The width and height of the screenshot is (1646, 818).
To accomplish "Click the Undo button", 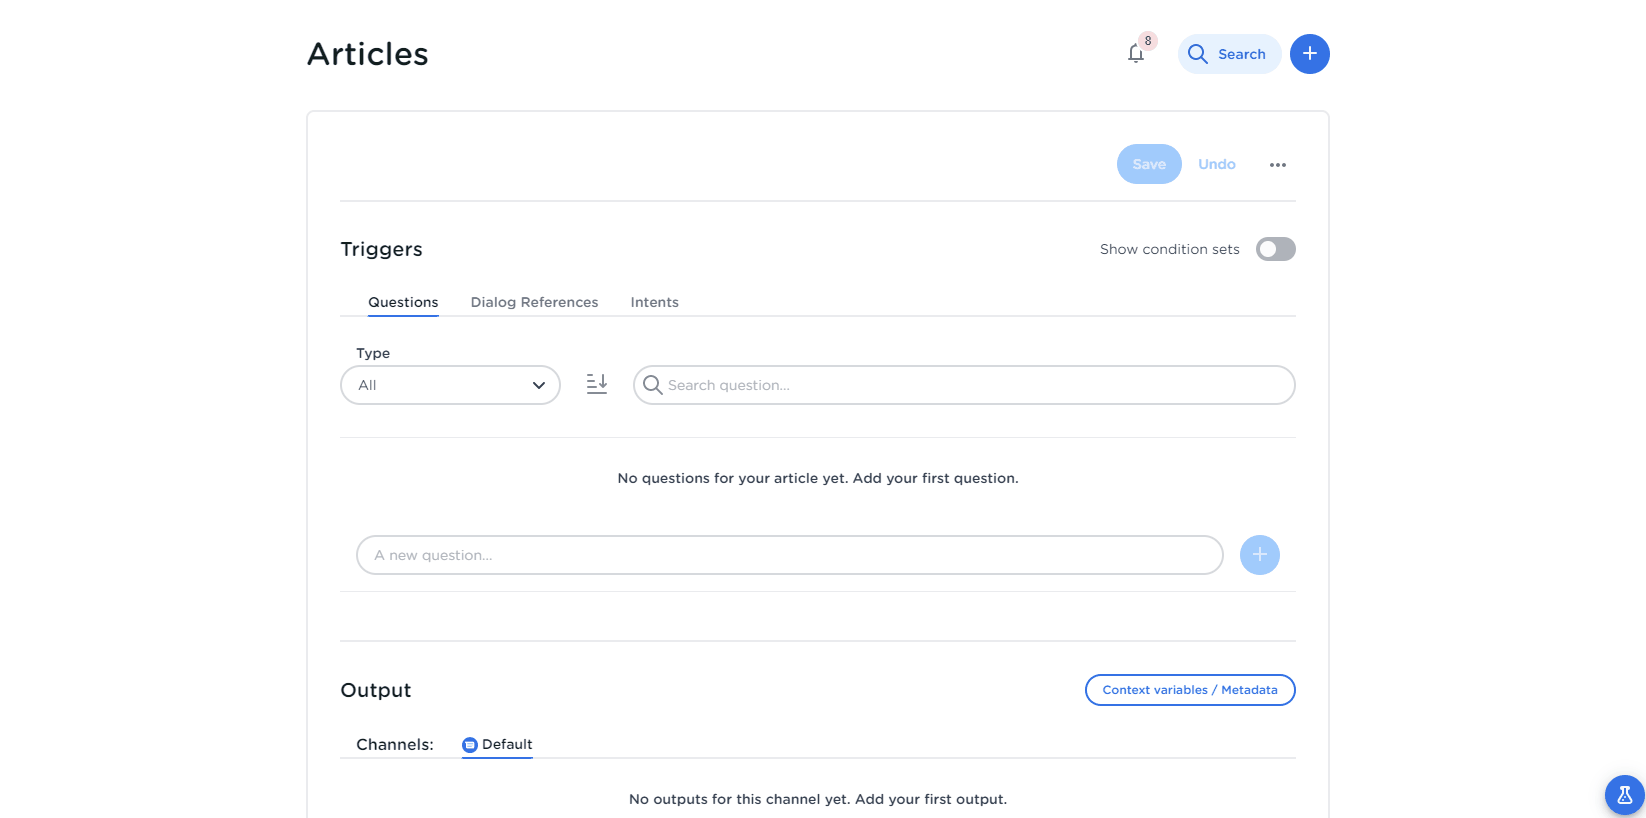I will pos(1216,164).
